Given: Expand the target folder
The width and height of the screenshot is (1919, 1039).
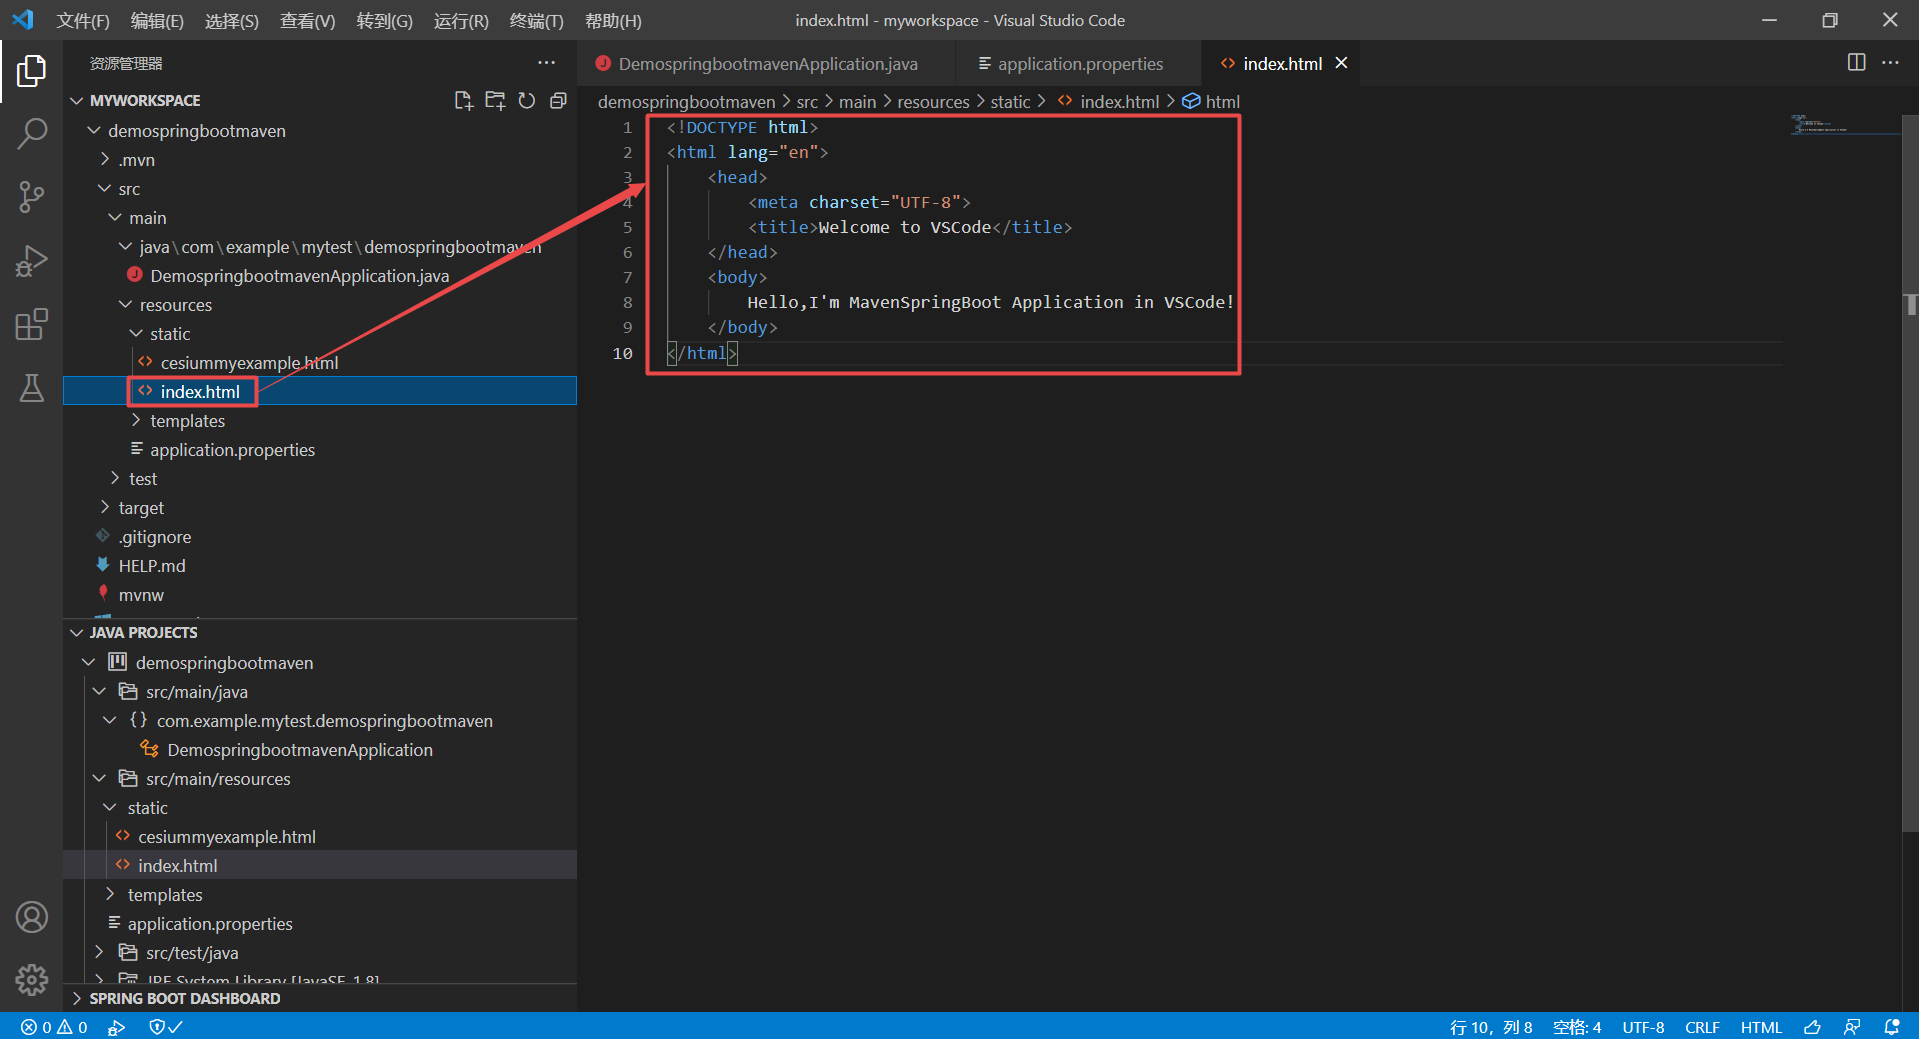Looking at the screenshot, I should tap(105, 508).
